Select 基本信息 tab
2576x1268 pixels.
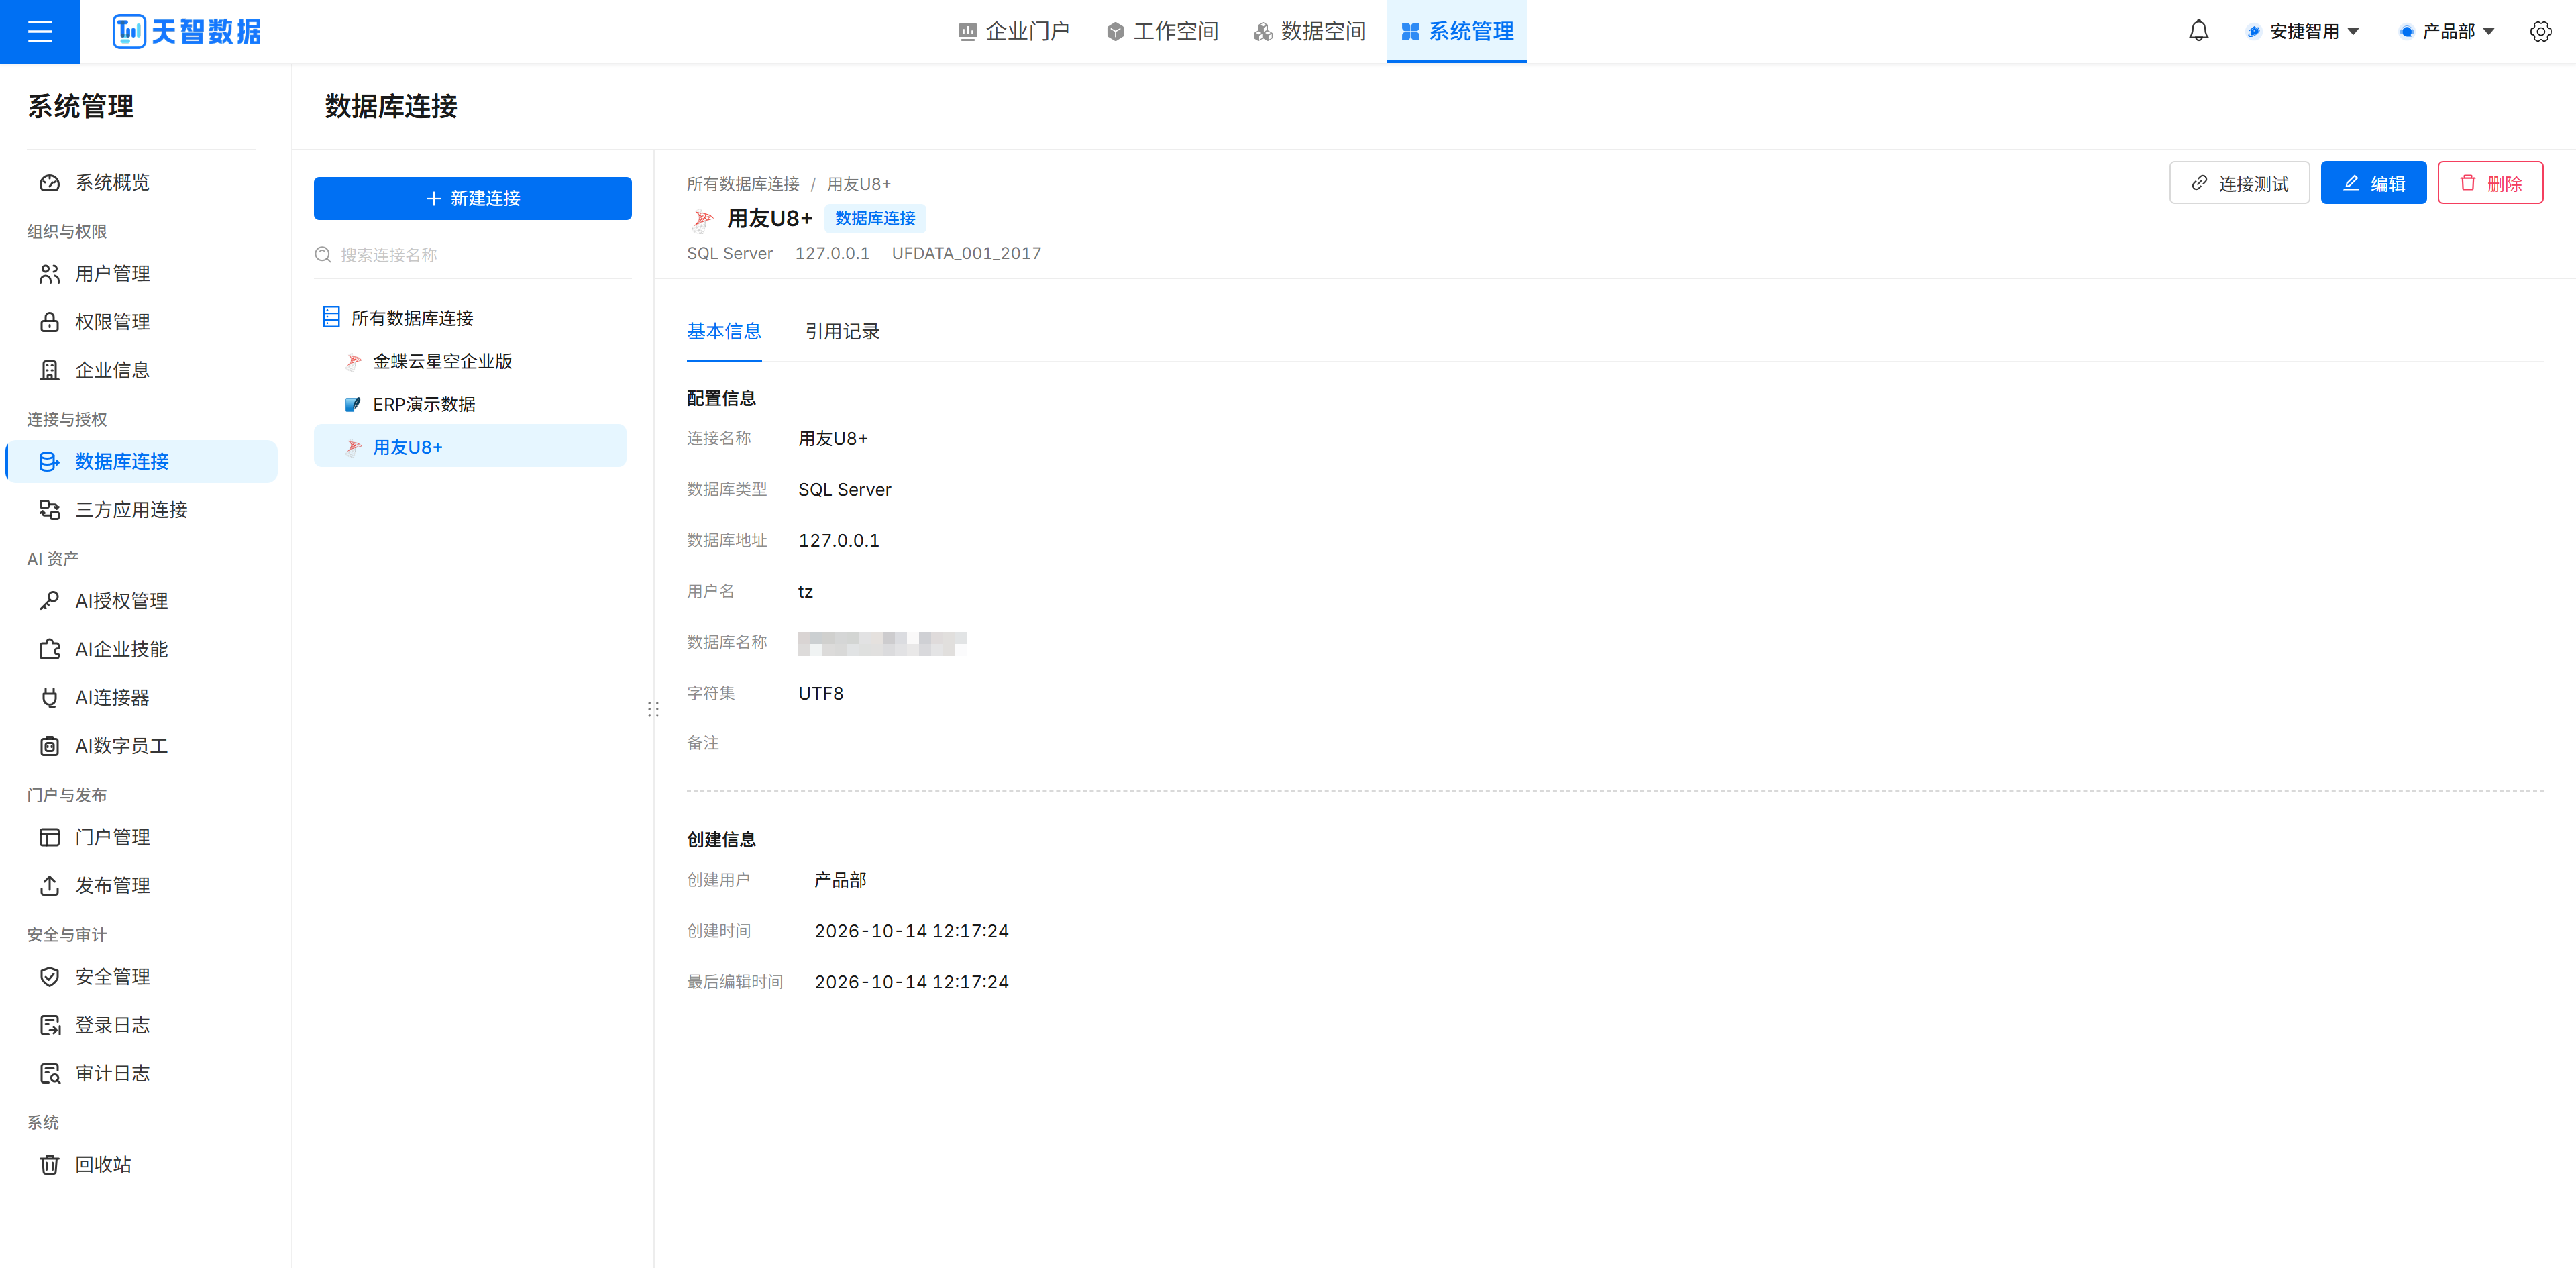pos(724,332)
